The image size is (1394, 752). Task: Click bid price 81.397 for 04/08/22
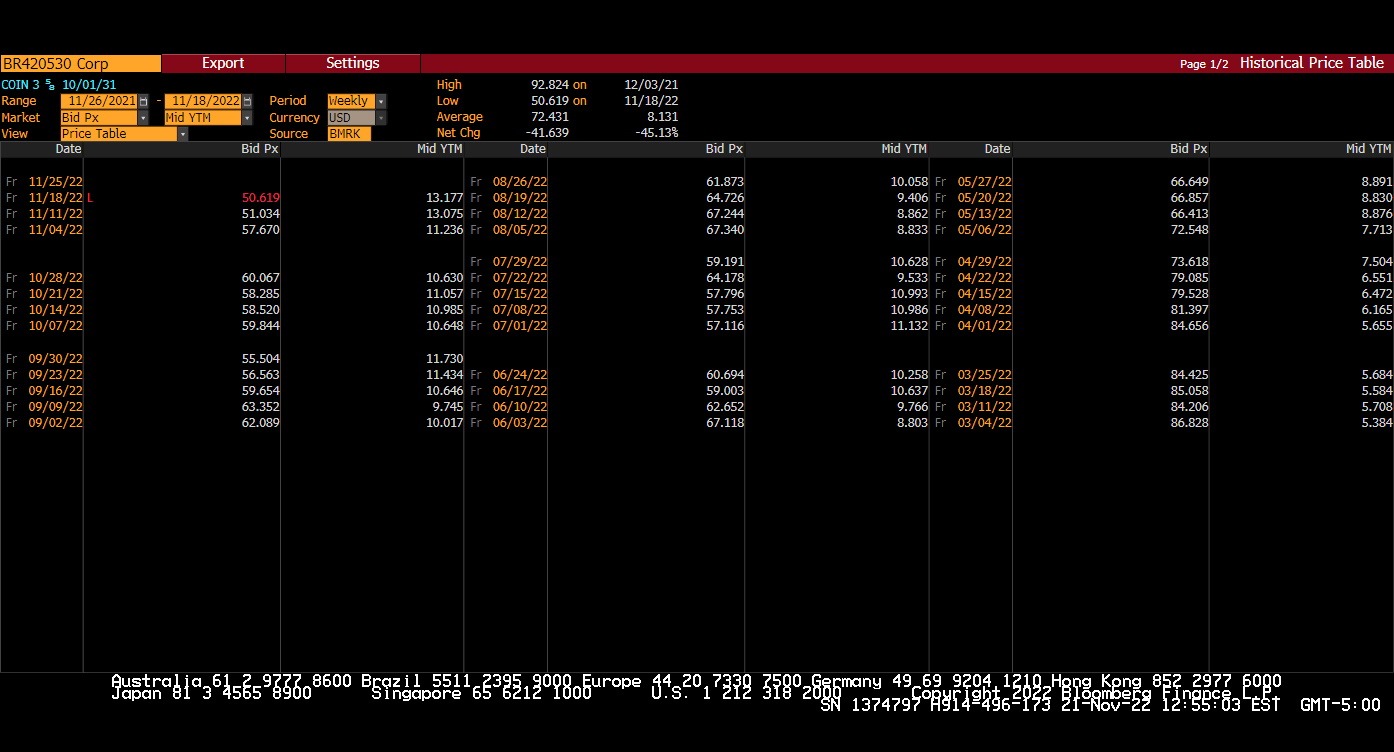click(x=1189, y=310)
